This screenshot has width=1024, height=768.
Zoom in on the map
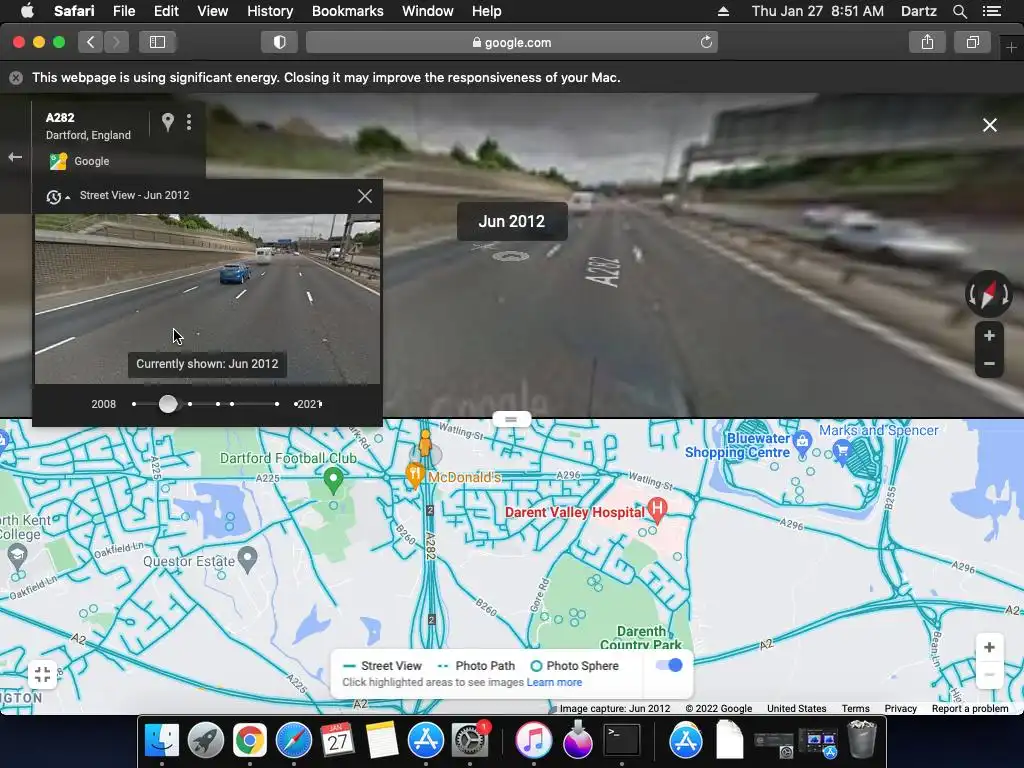[x=989, y=647]
